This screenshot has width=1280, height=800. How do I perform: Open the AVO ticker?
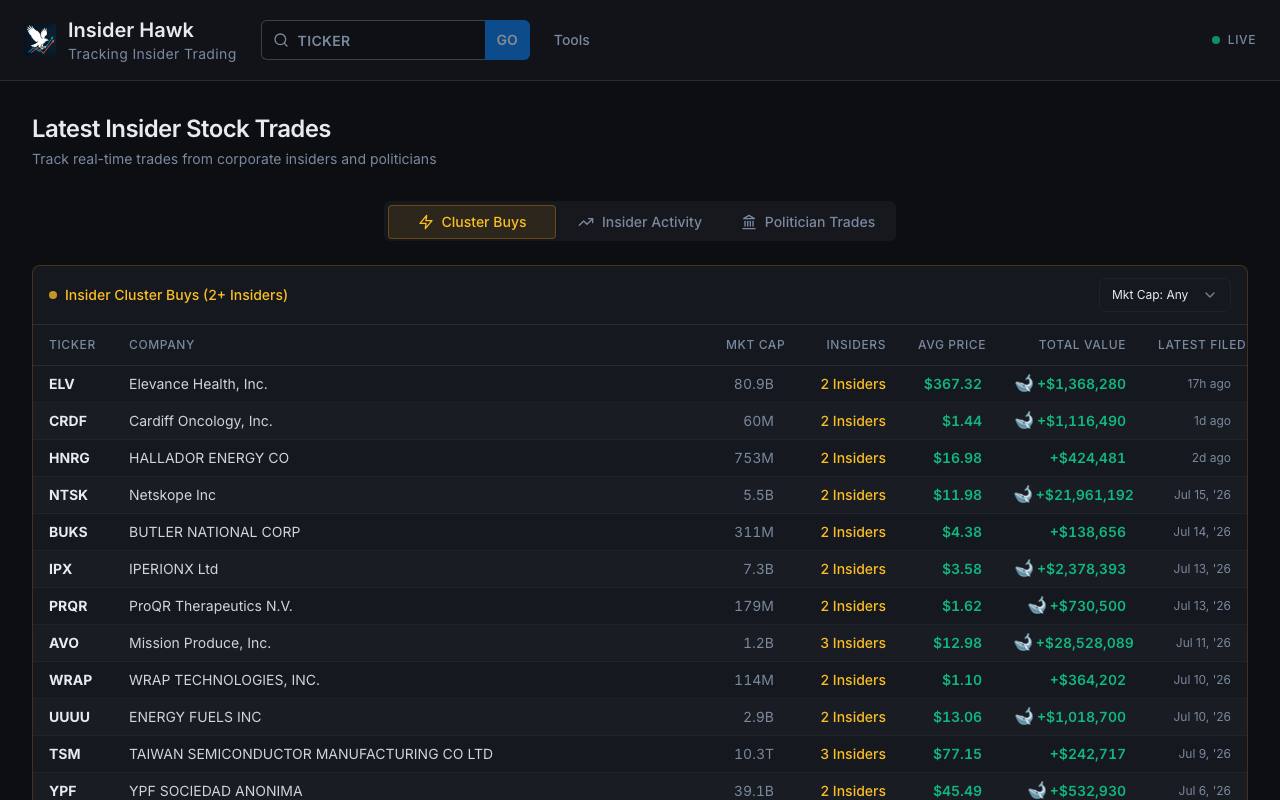click(x=64, y=643)
